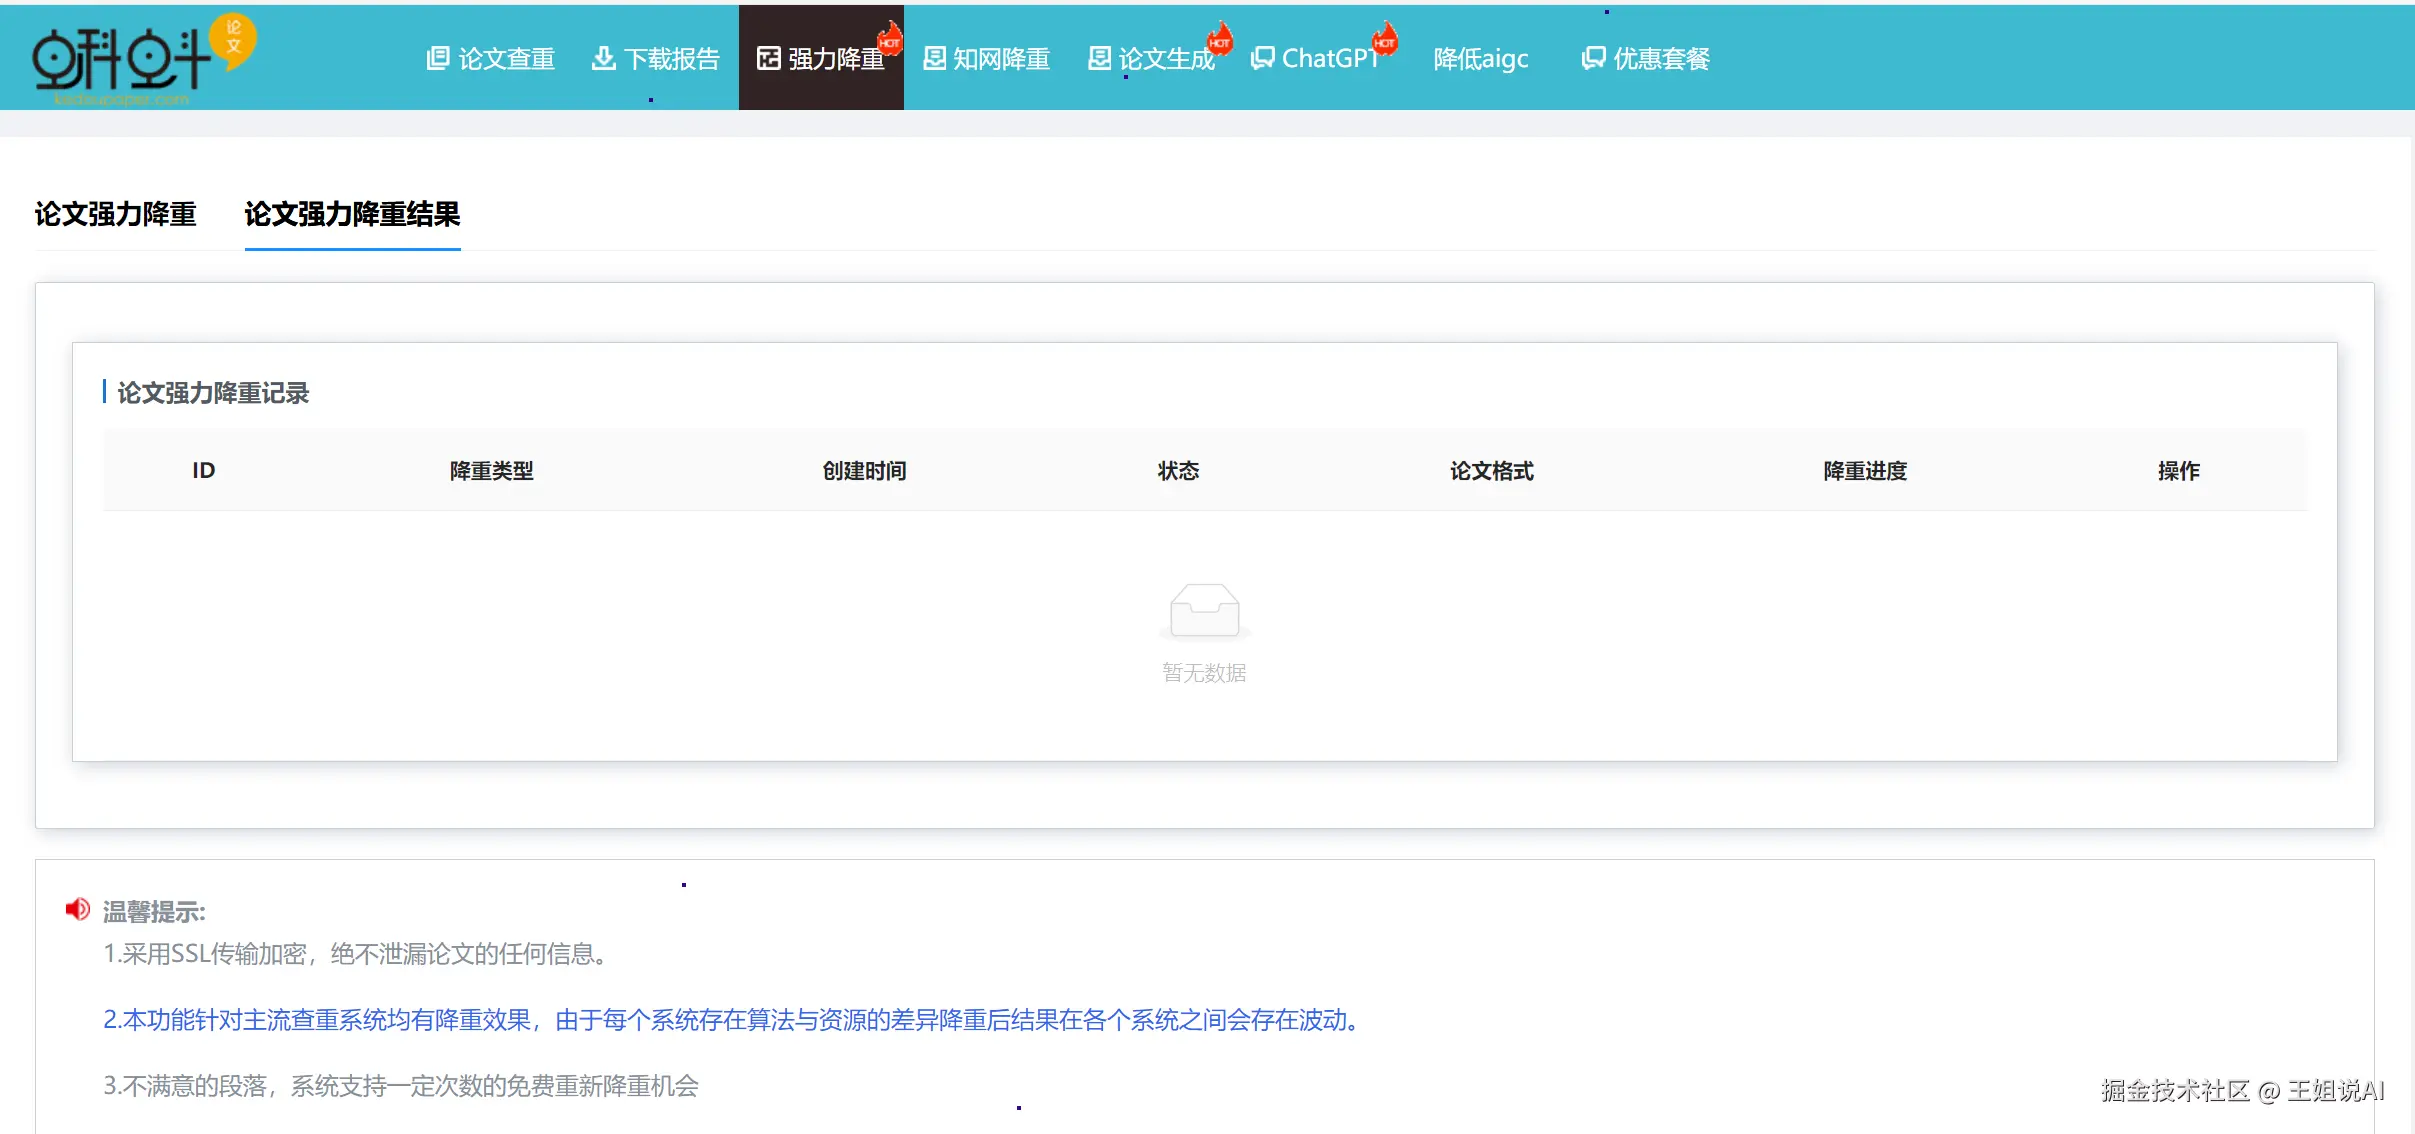
Task: Switch to the 论文强力降重 tab
Action: [x=115, y=214]
